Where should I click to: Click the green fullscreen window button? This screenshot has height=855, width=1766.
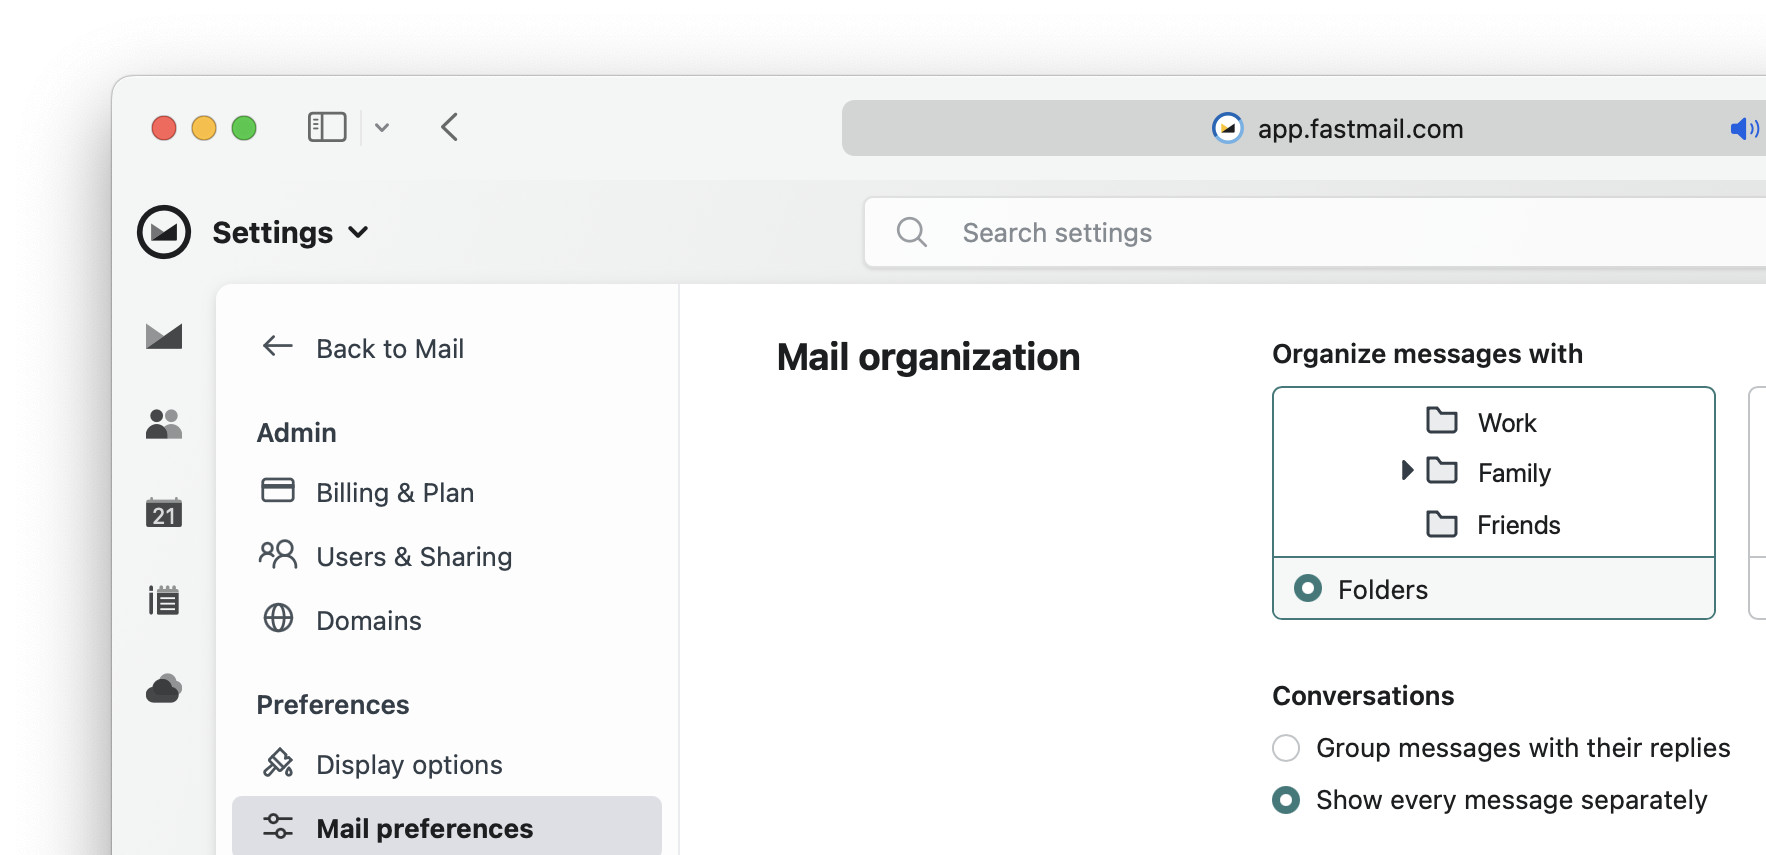pyautogui.click(x=244, y=128)
